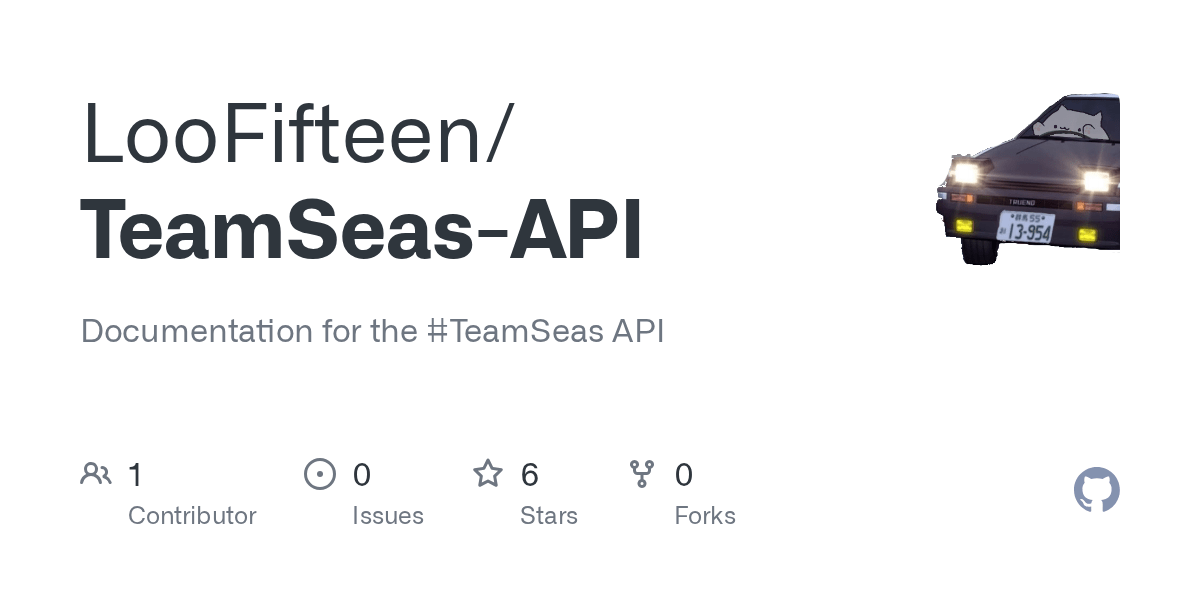Click the "Issues" label
The image size is (1200, 600).
click(388, 516)
